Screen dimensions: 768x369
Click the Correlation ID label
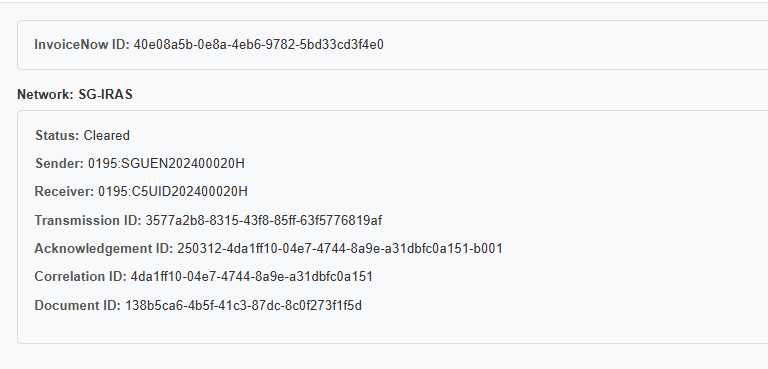(x=80, y=276)
